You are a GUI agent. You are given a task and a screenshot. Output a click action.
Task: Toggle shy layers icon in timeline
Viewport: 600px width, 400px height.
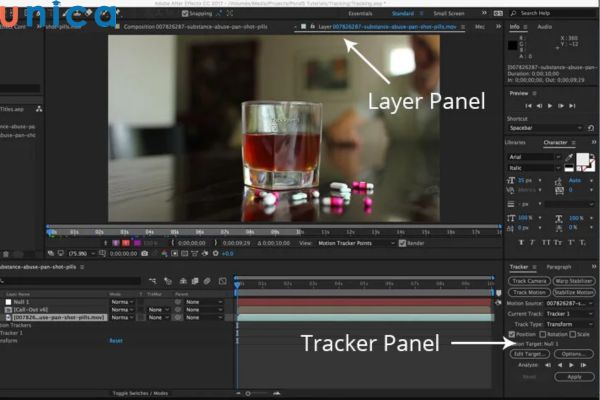[x=183, y=281]
